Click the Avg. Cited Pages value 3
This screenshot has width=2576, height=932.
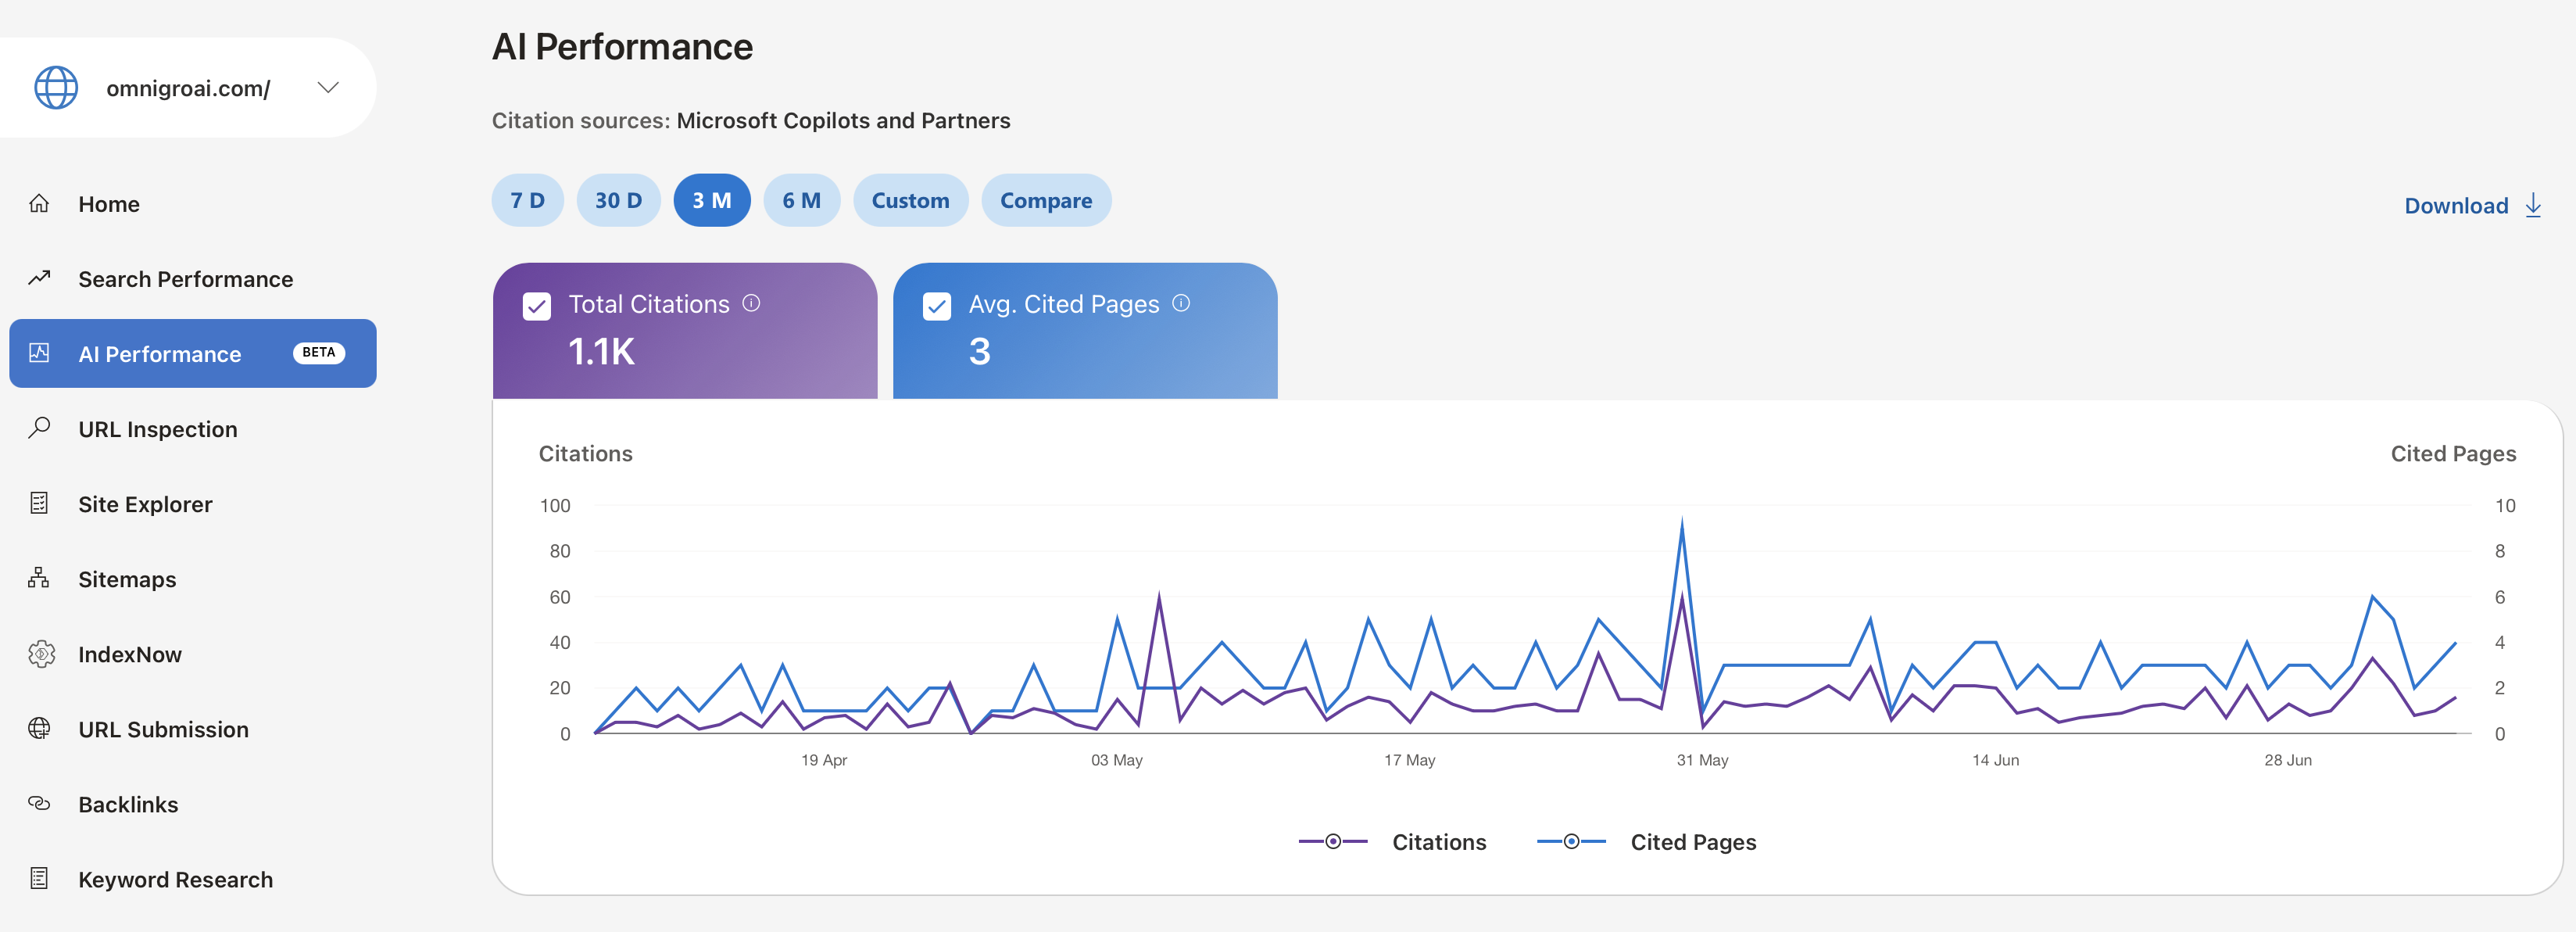[979, 351]
